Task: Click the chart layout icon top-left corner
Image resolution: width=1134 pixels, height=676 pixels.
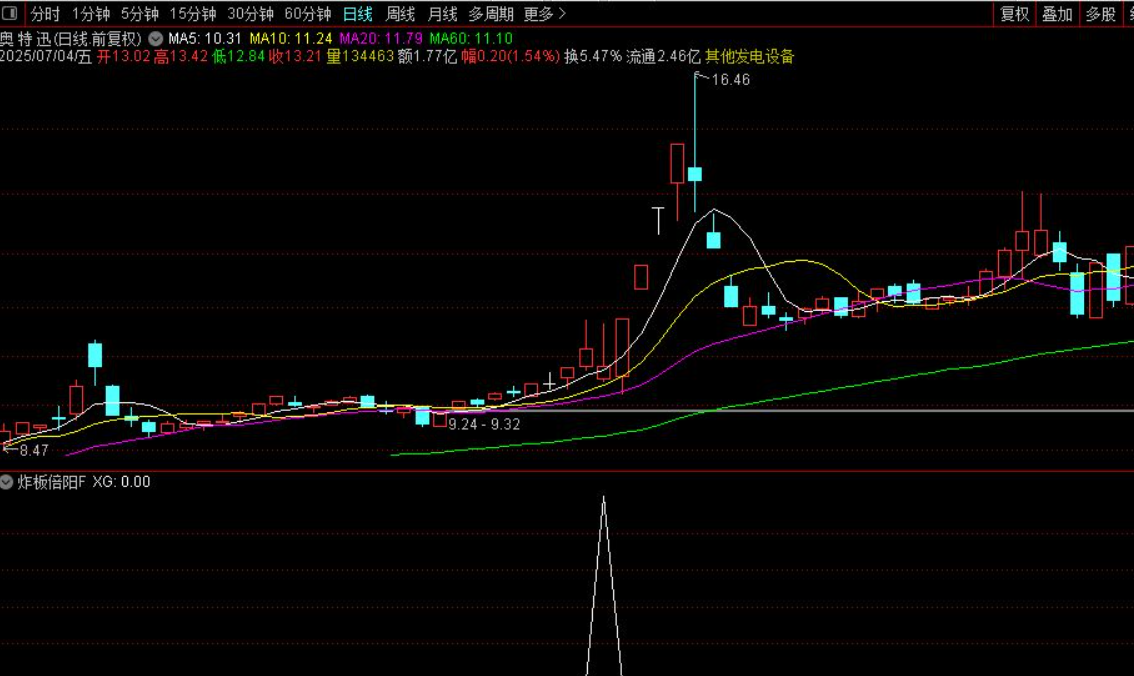Action: tap(10, 14)
